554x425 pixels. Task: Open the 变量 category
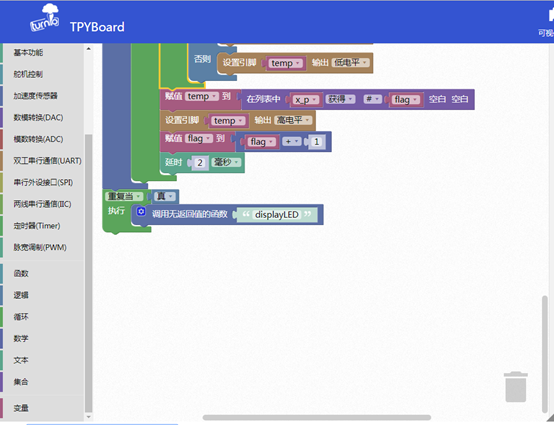tap(21, 408)
